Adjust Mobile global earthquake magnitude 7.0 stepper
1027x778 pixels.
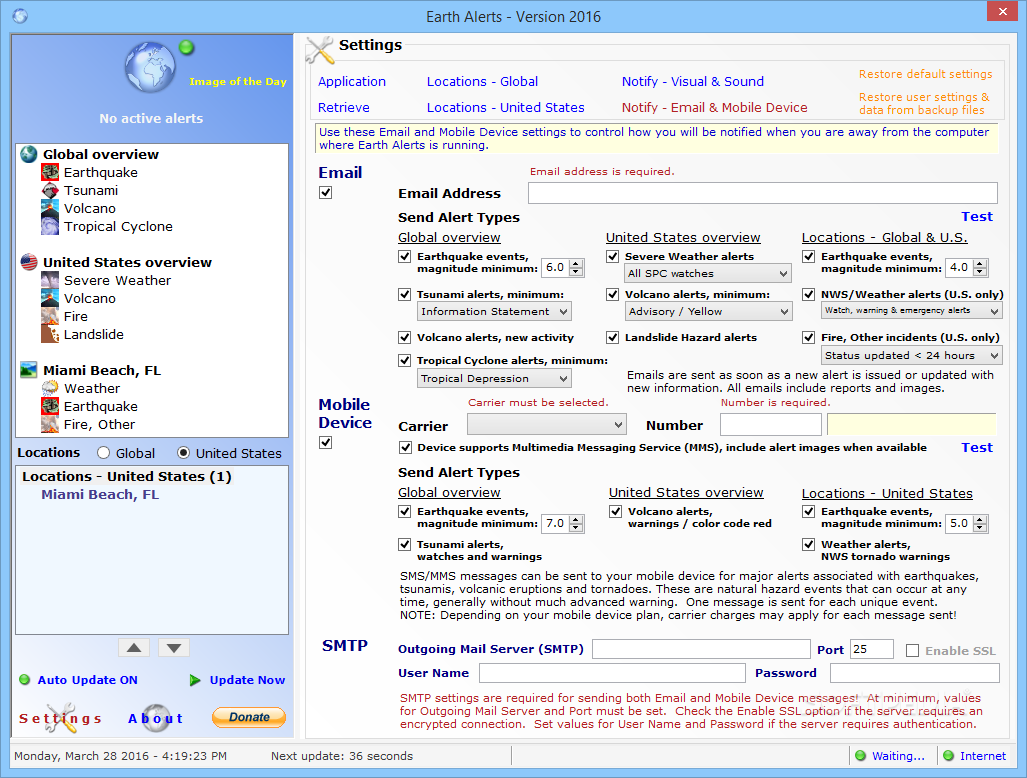576,523
